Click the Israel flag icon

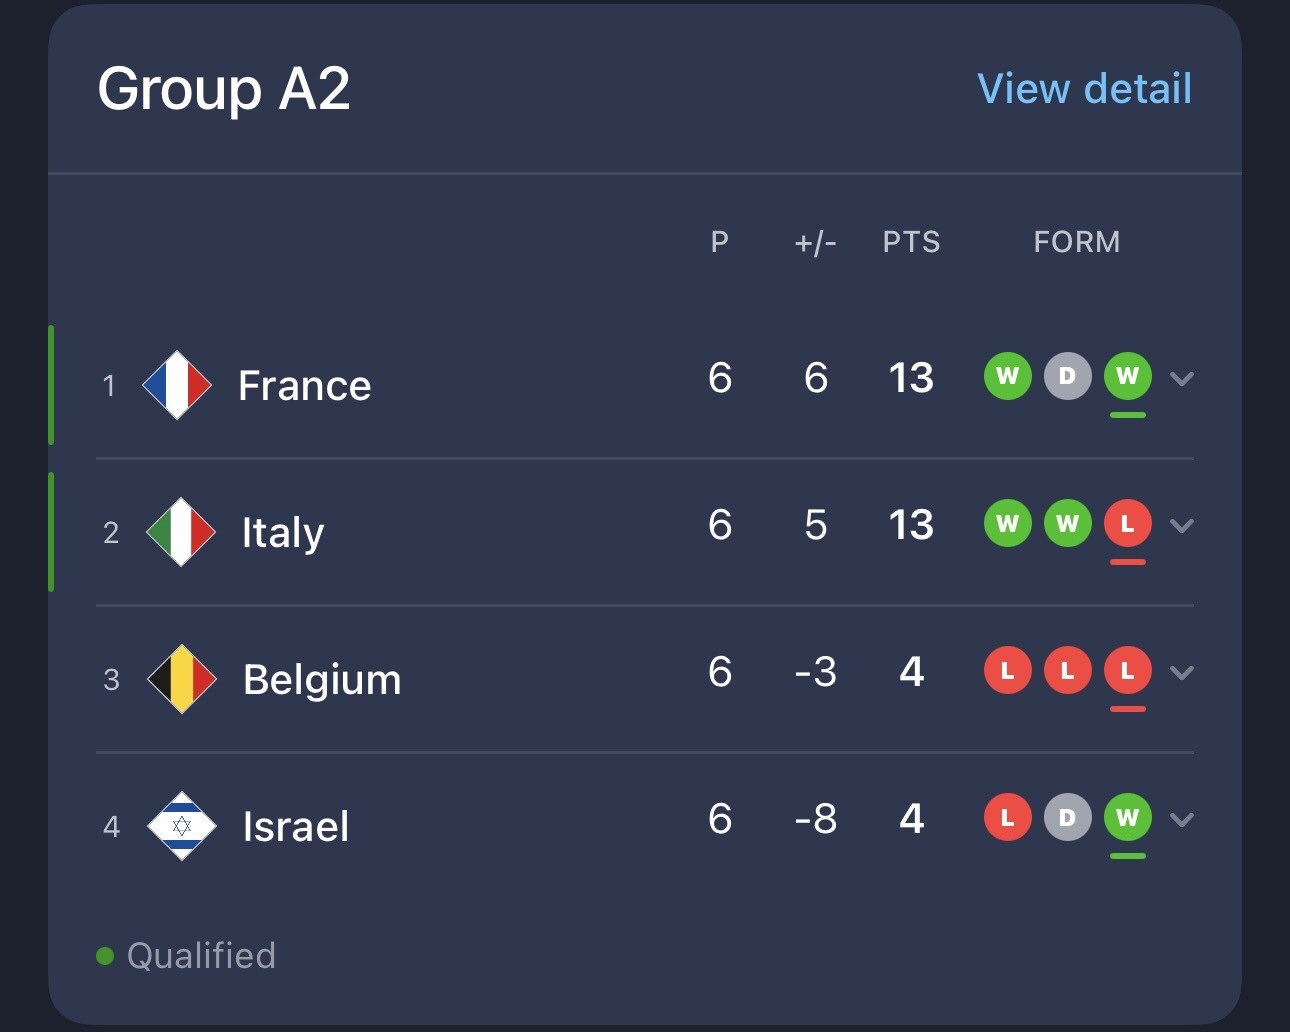coord(181,826)
